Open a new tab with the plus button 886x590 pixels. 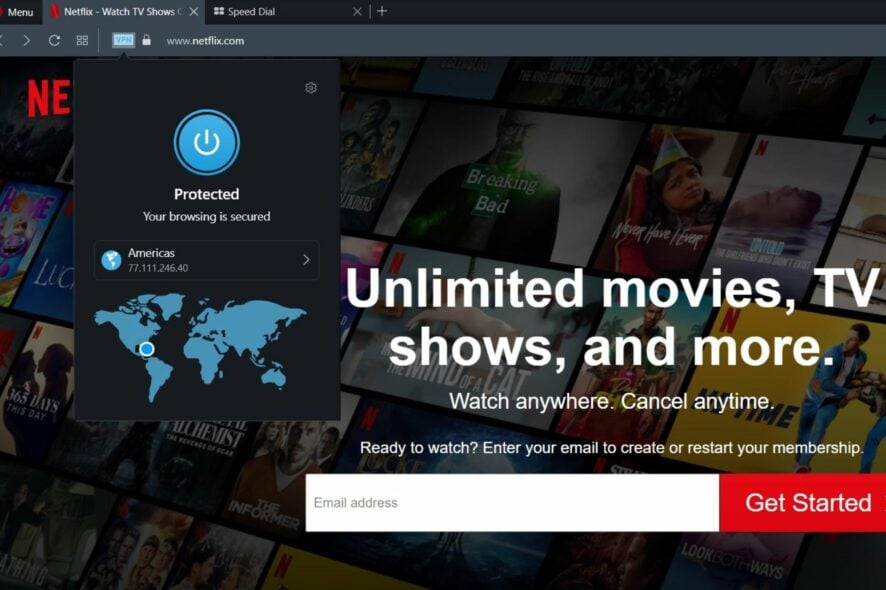[383, 12]
